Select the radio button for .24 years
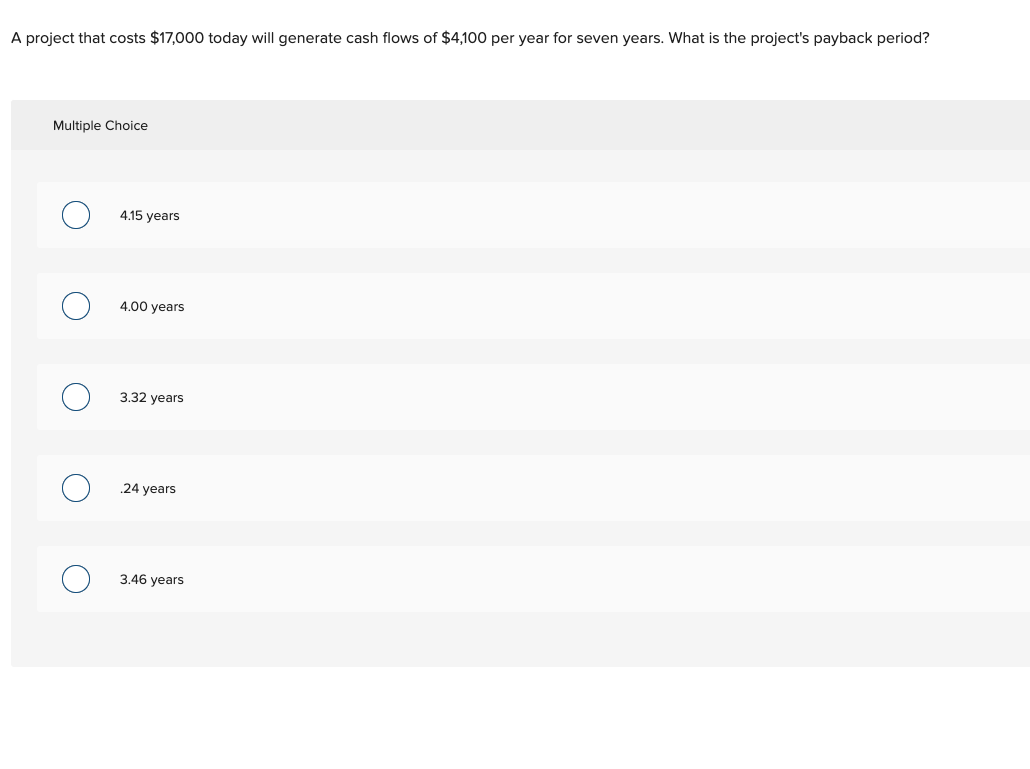Image resolution: width=1030 pixels, height=769 pixels. pyautogui.click(x=76, y=488)
